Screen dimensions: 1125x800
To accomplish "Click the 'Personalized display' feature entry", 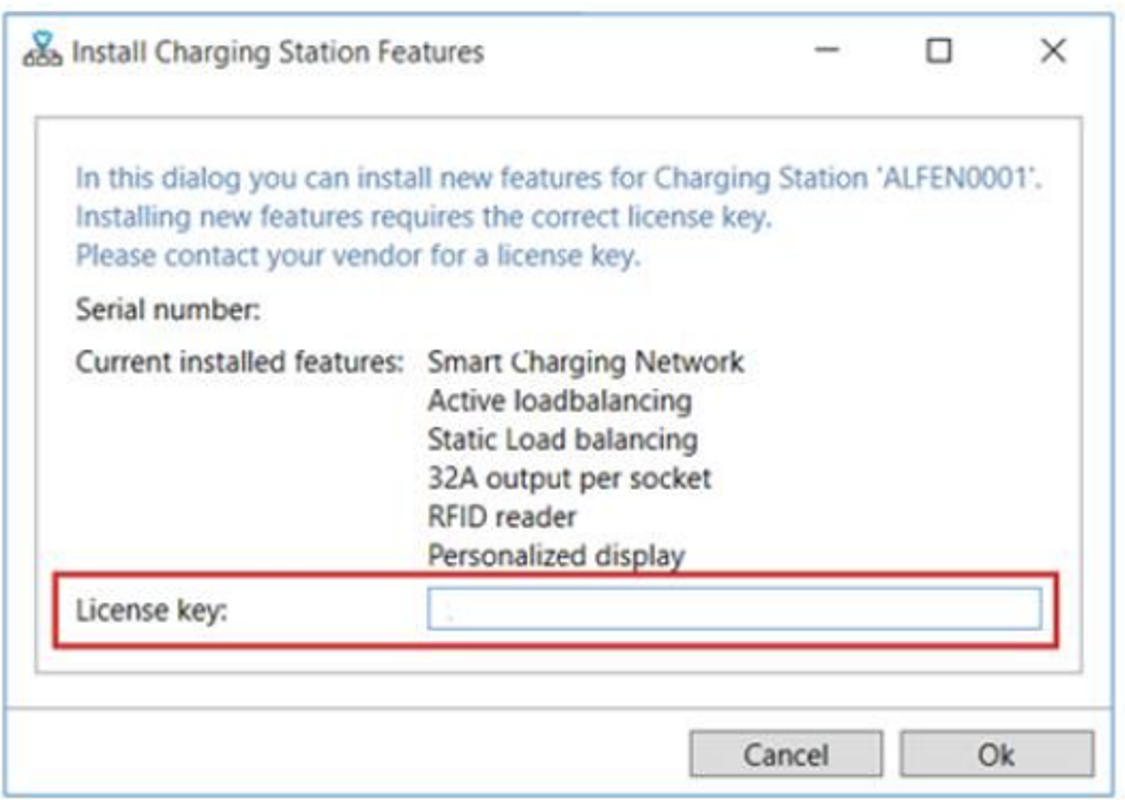I will point(556,555).
